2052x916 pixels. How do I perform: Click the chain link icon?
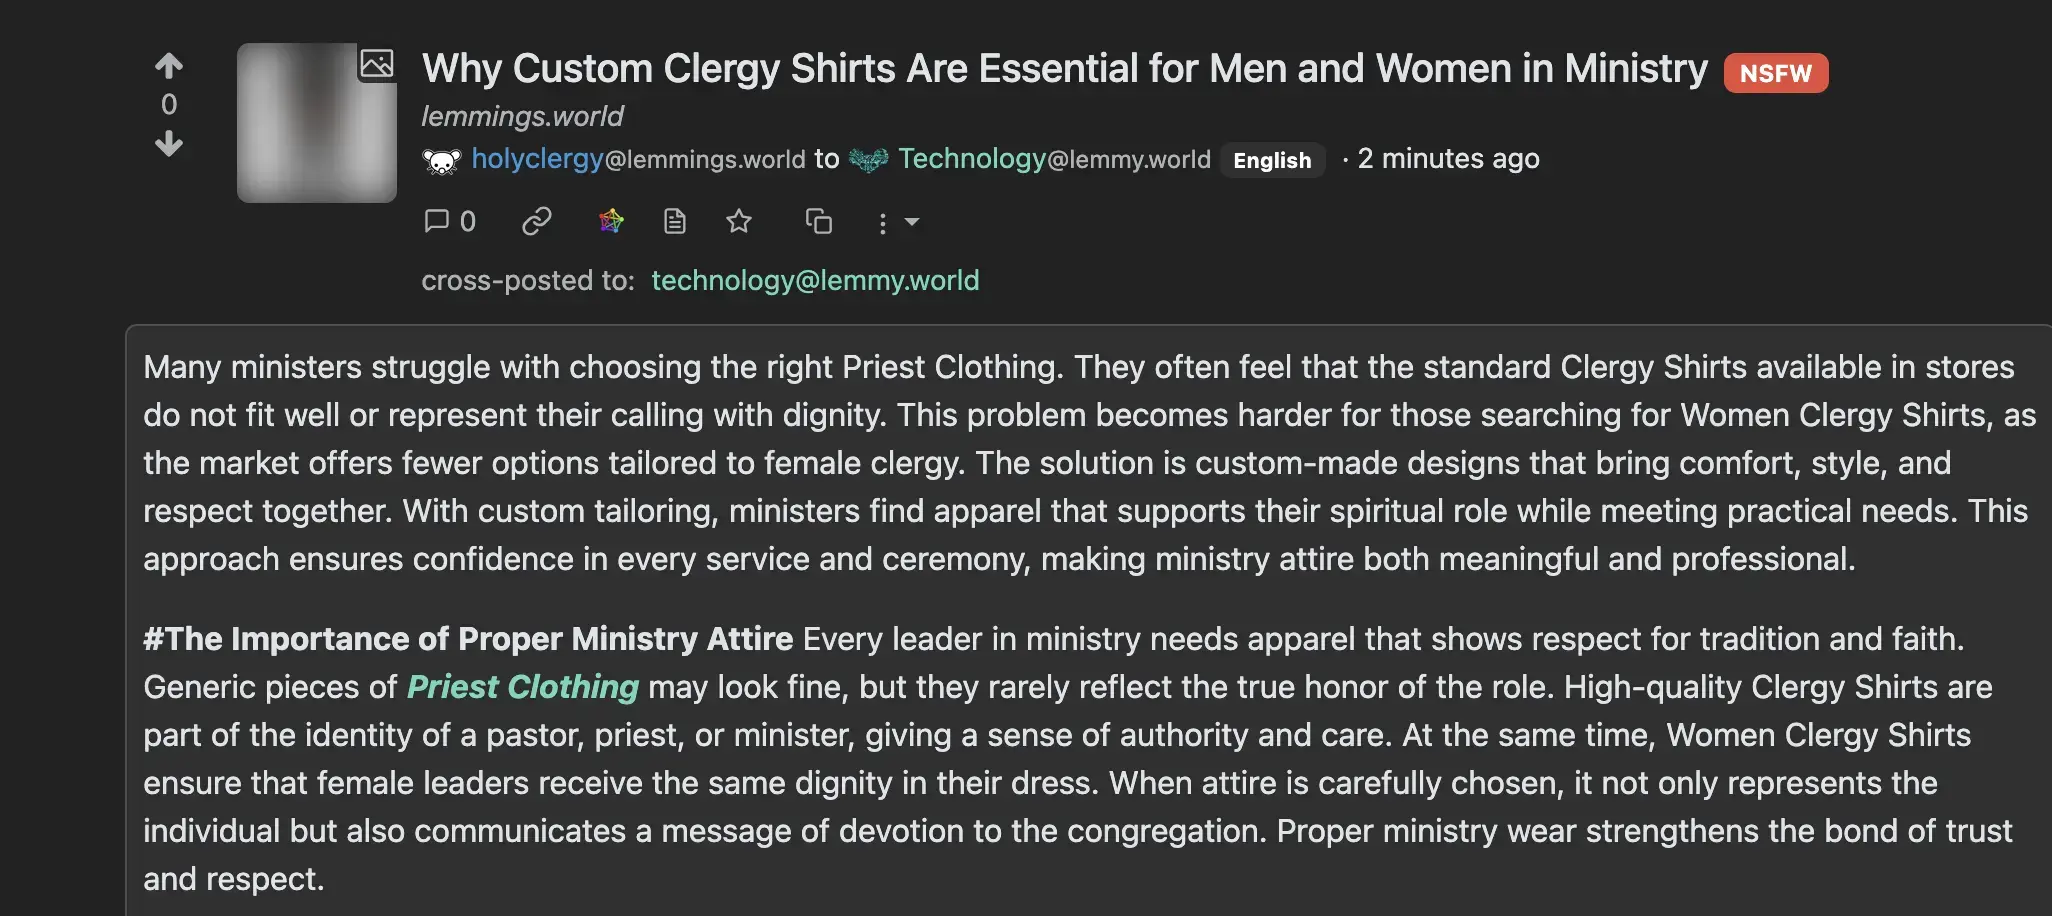(537, 221)
